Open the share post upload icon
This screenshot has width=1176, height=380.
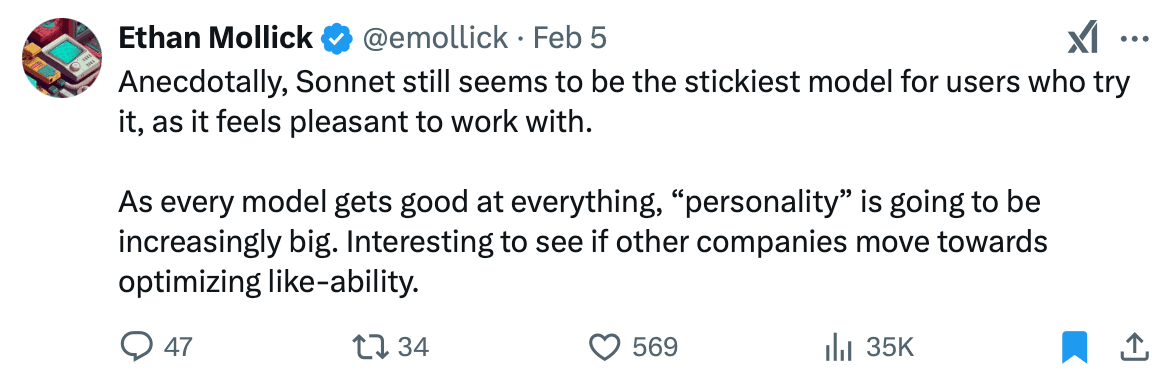[x=1134, y=346]
